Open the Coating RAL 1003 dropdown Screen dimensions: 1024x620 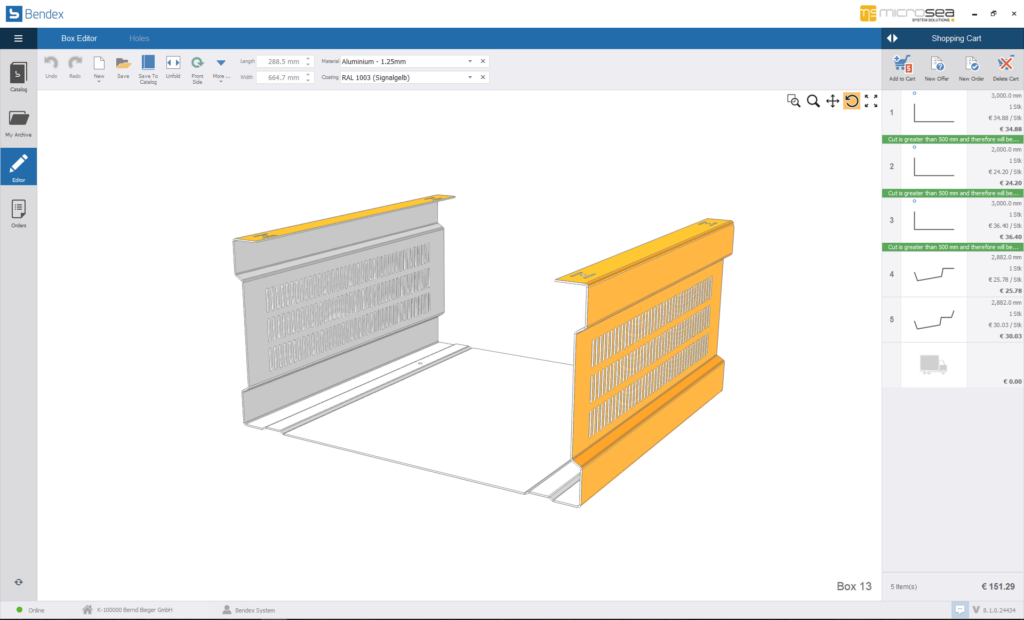click(470, 77)
